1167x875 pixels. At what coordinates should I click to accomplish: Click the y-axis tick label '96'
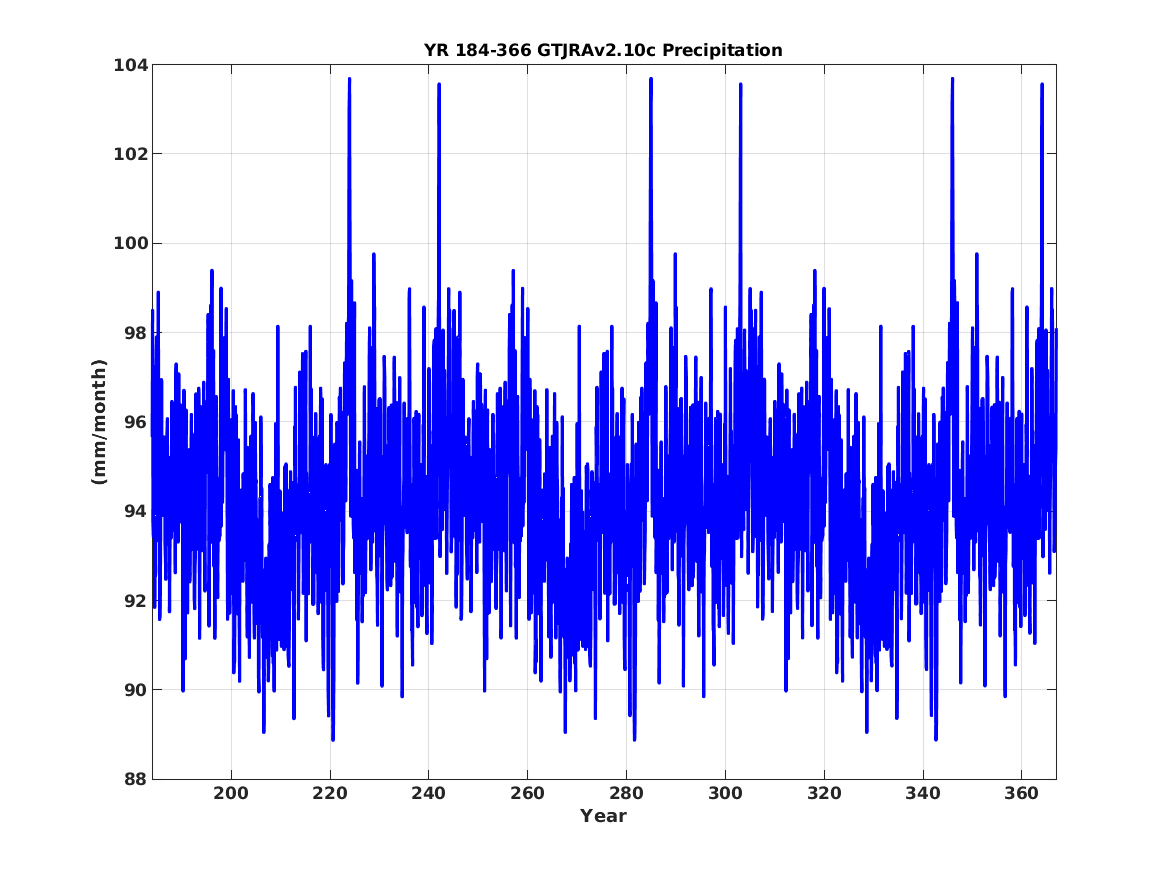click(136, 423)
